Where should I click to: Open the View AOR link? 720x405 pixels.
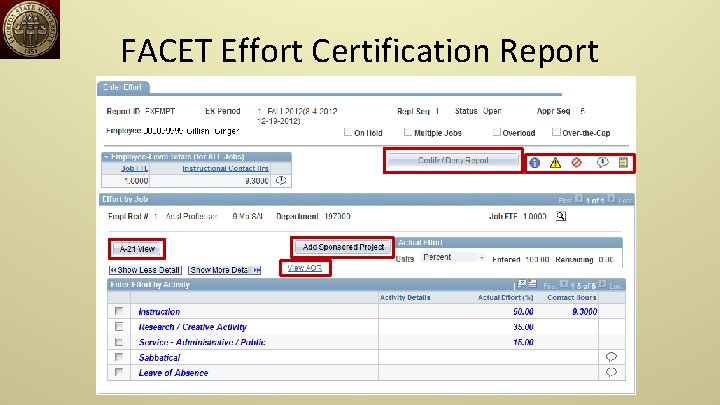(x=304, y=268)
